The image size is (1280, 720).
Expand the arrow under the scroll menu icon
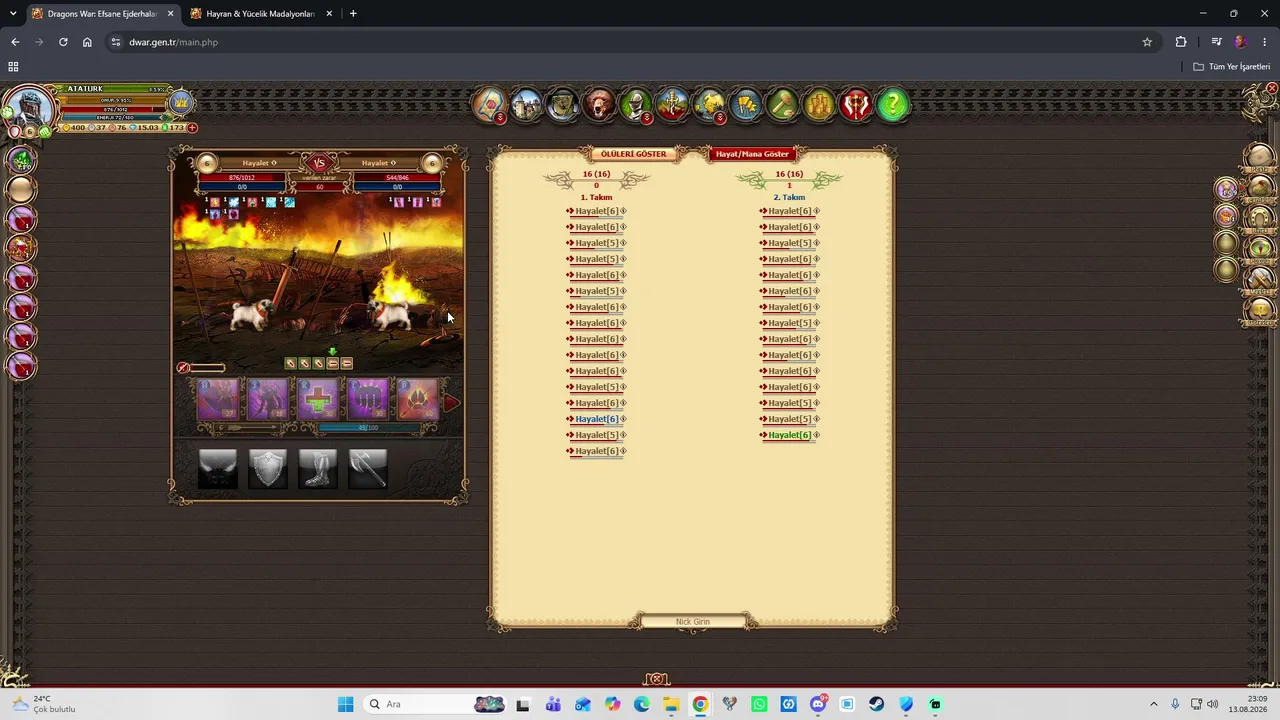(502, 118)
